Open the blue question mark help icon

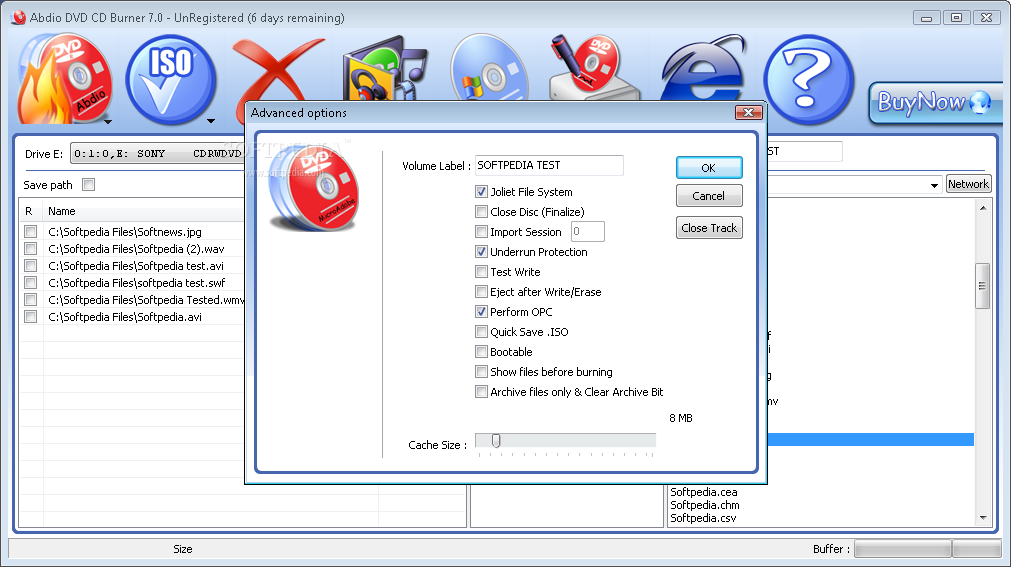(808, 79)
